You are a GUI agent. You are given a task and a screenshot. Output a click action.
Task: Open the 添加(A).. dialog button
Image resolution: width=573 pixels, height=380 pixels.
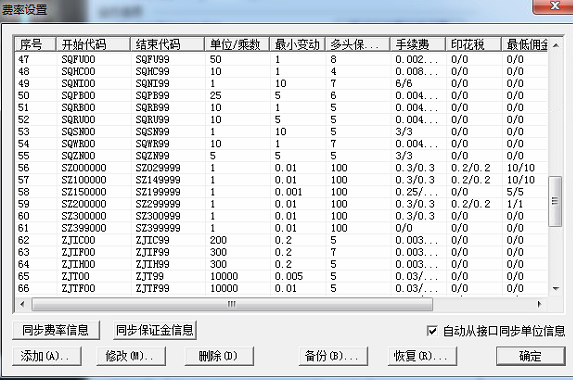point(47,356)
